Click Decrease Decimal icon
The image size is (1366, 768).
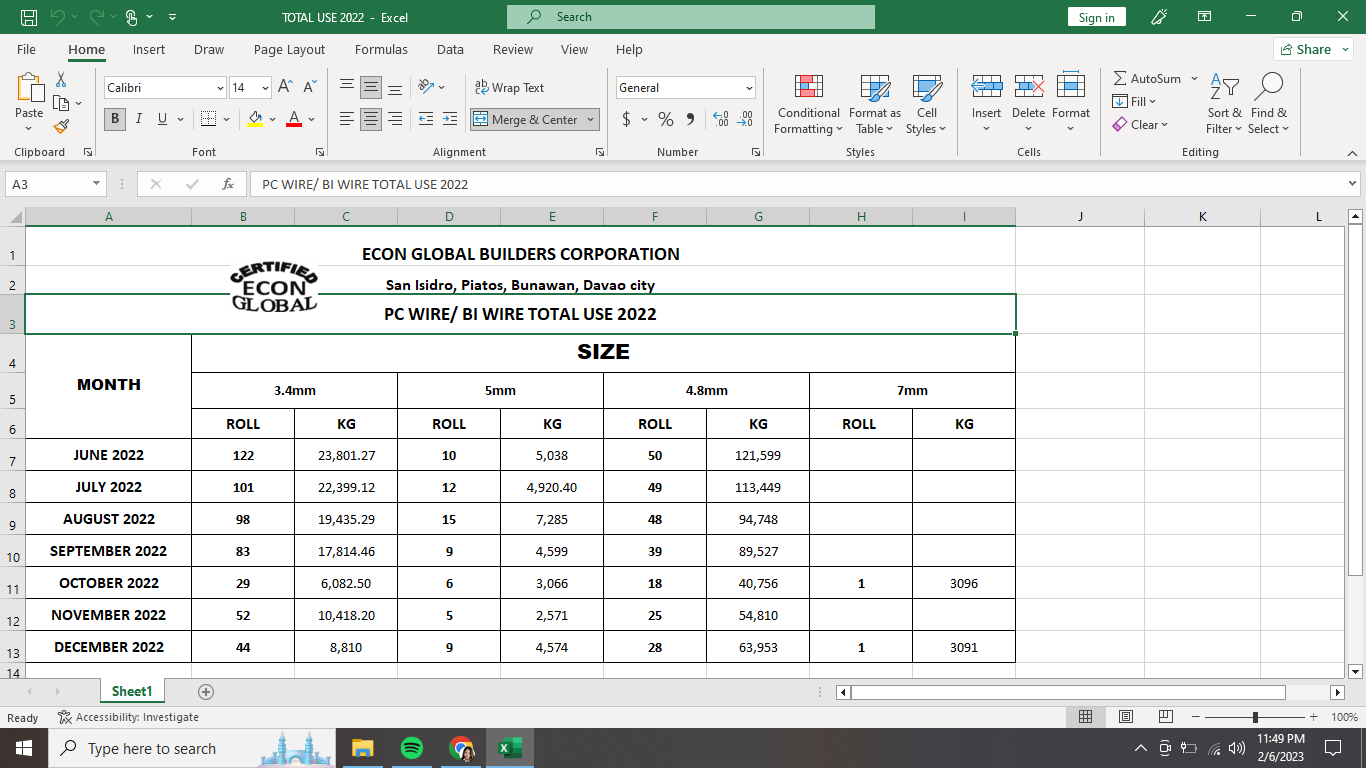coord(745,119)
